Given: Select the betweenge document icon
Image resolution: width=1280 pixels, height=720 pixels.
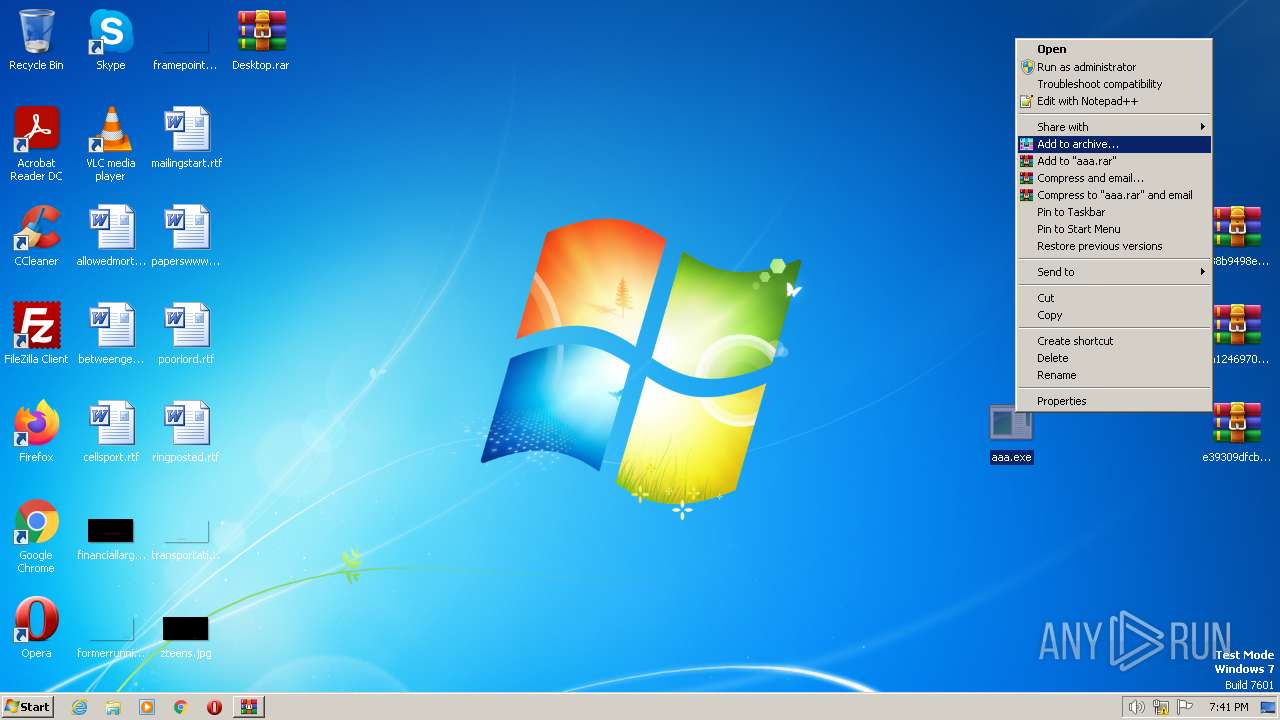Looking at the screenshot, I should tap(110, 334).
